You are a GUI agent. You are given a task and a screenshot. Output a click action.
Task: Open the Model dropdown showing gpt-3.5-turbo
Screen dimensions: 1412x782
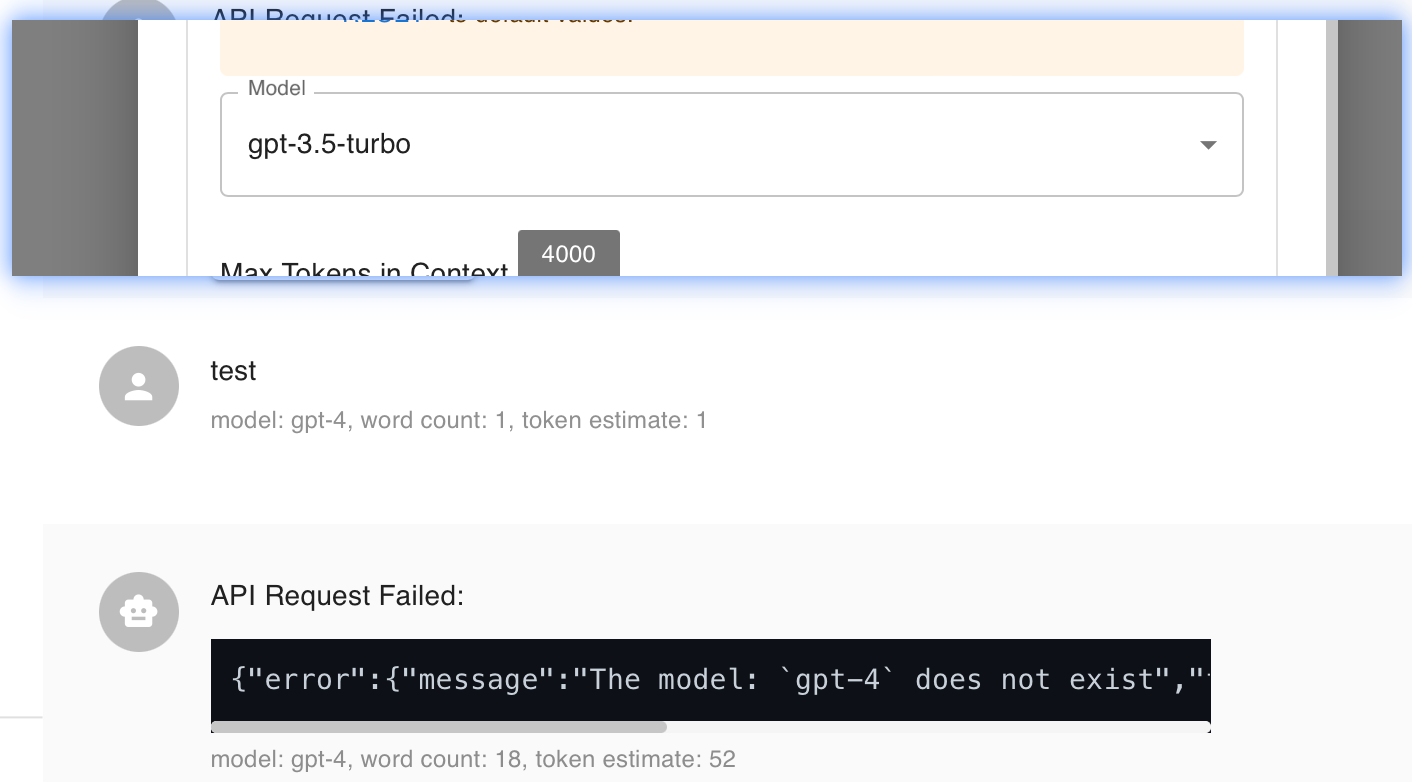coord(731,145)
